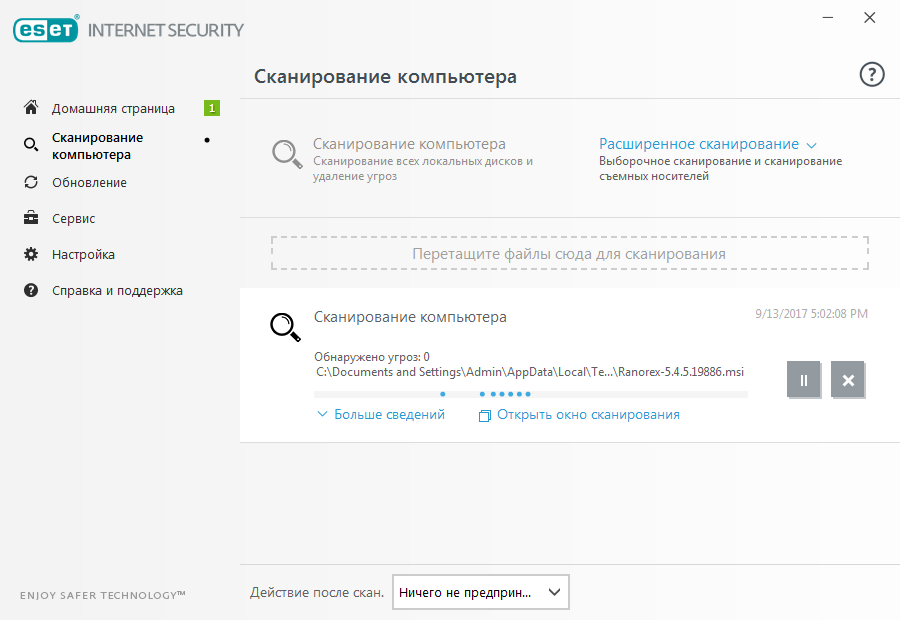Open help with the top-right question mark
The height and width of the screenshot is (620, 900).
pyautogui.click(x=872, y=75)
